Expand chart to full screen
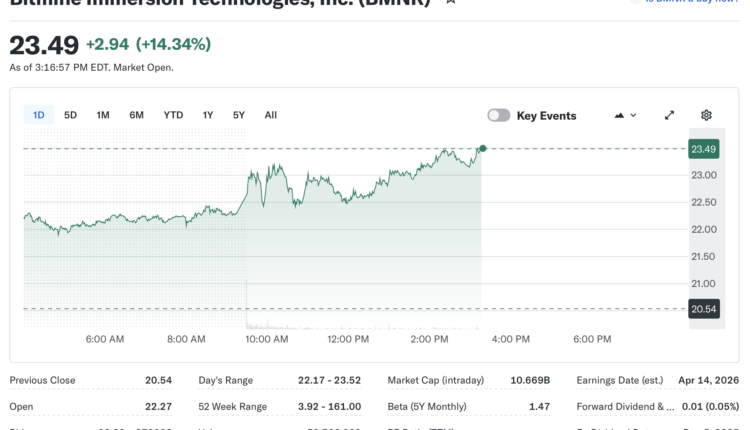 pos(669,115)
